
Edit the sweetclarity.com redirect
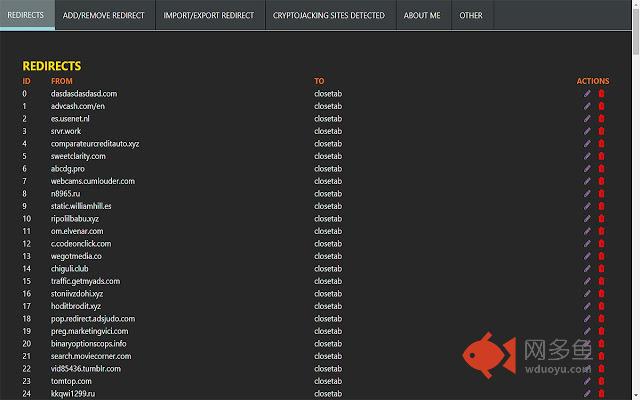pos(587,156)
